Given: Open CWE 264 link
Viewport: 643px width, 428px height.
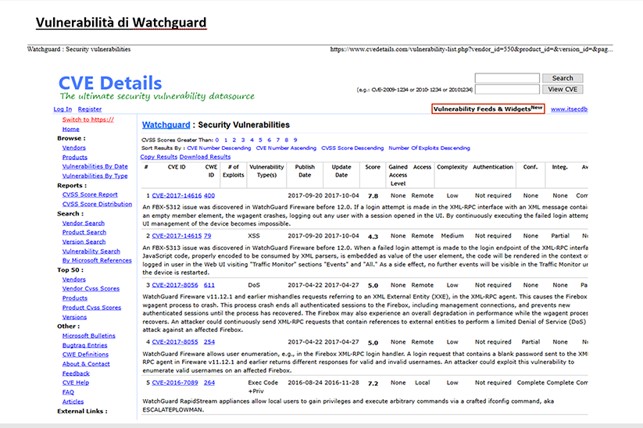Looking at the screenshot, I should pos(209,383).
